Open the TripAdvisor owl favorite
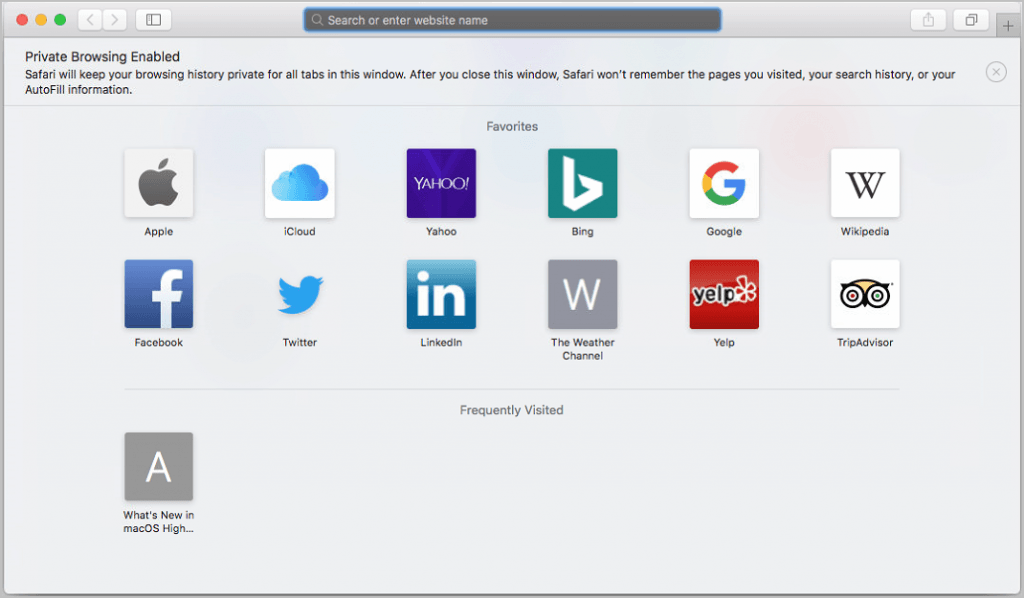The height and width of the screenshot is (598, 1024). pyautogui.click(x=865, y=294)
